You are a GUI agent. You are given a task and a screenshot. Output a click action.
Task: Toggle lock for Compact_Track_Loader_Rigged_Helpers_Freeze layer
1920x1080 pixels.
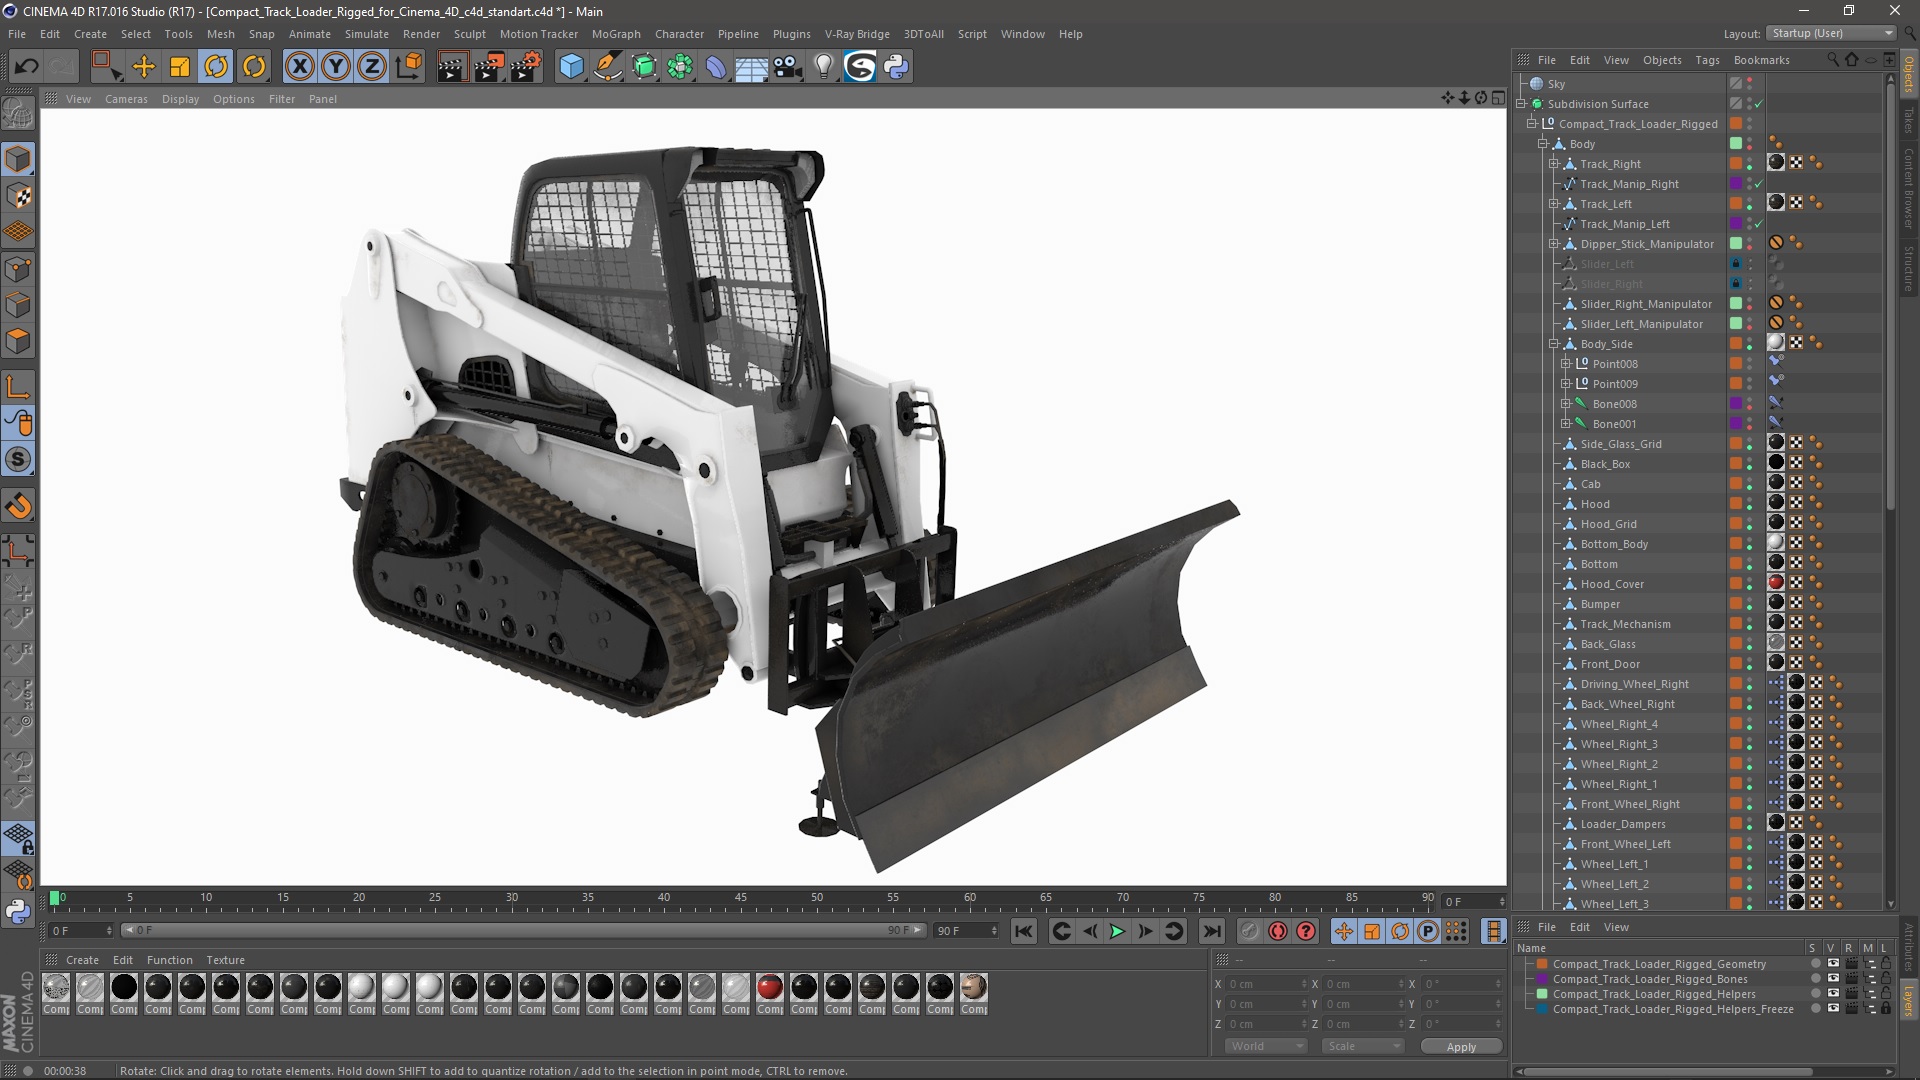(1886, 1009)
